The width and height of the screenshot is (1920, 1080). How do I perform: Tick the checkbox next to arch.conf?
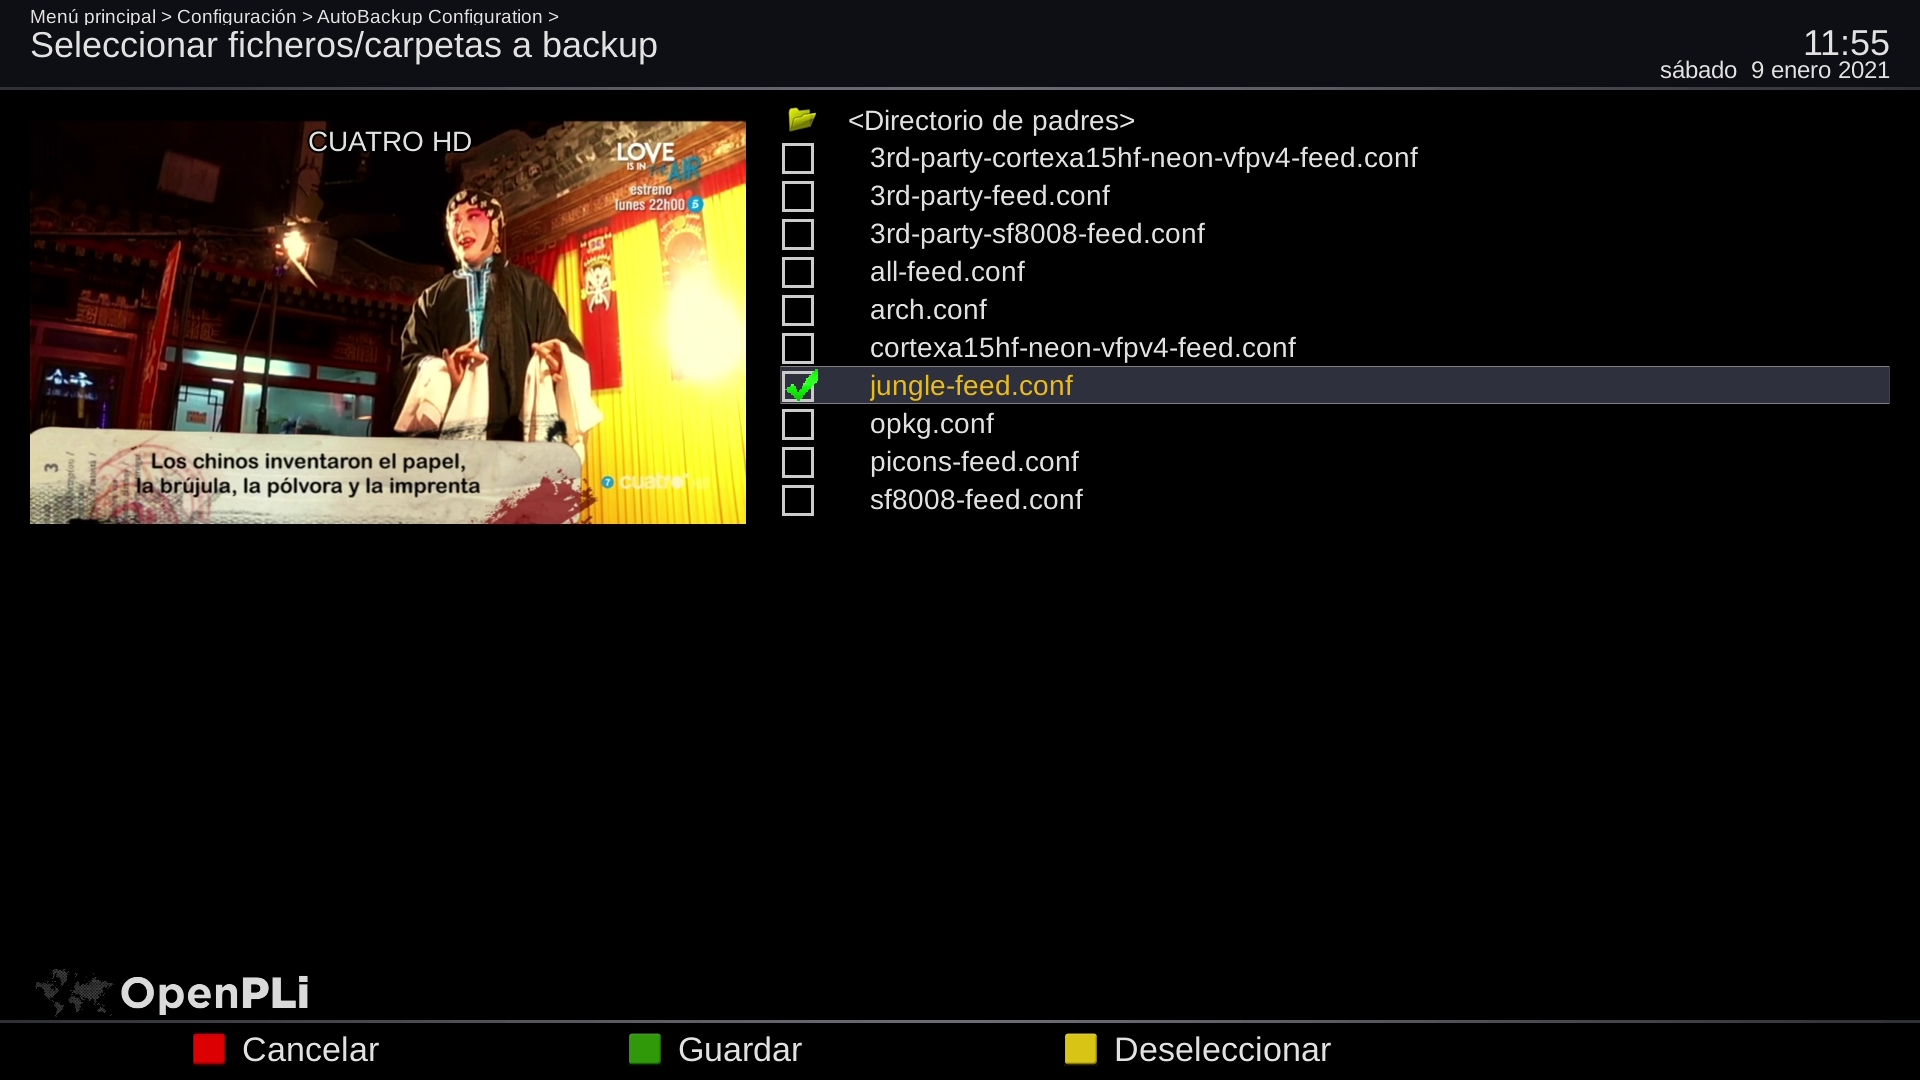coord(798,310)
